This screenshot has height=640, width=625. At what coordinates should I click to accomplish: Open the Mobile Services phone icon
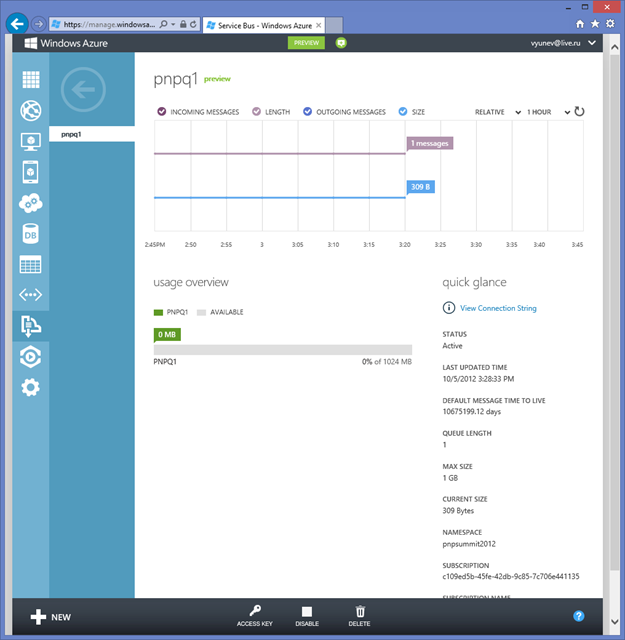[x=31, y=172]
